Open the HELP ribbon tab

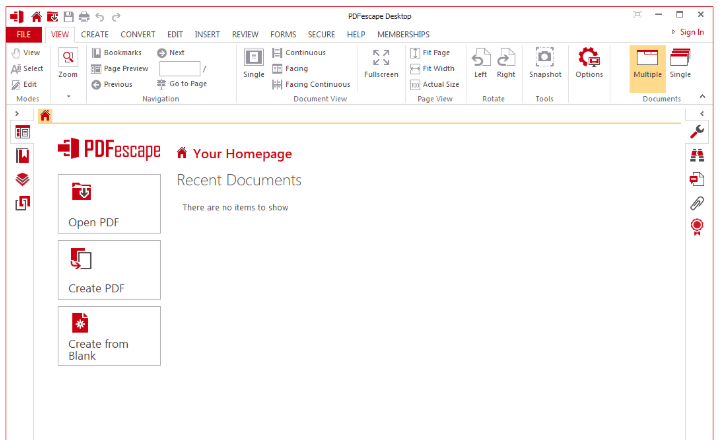click(x=356, y=35)
